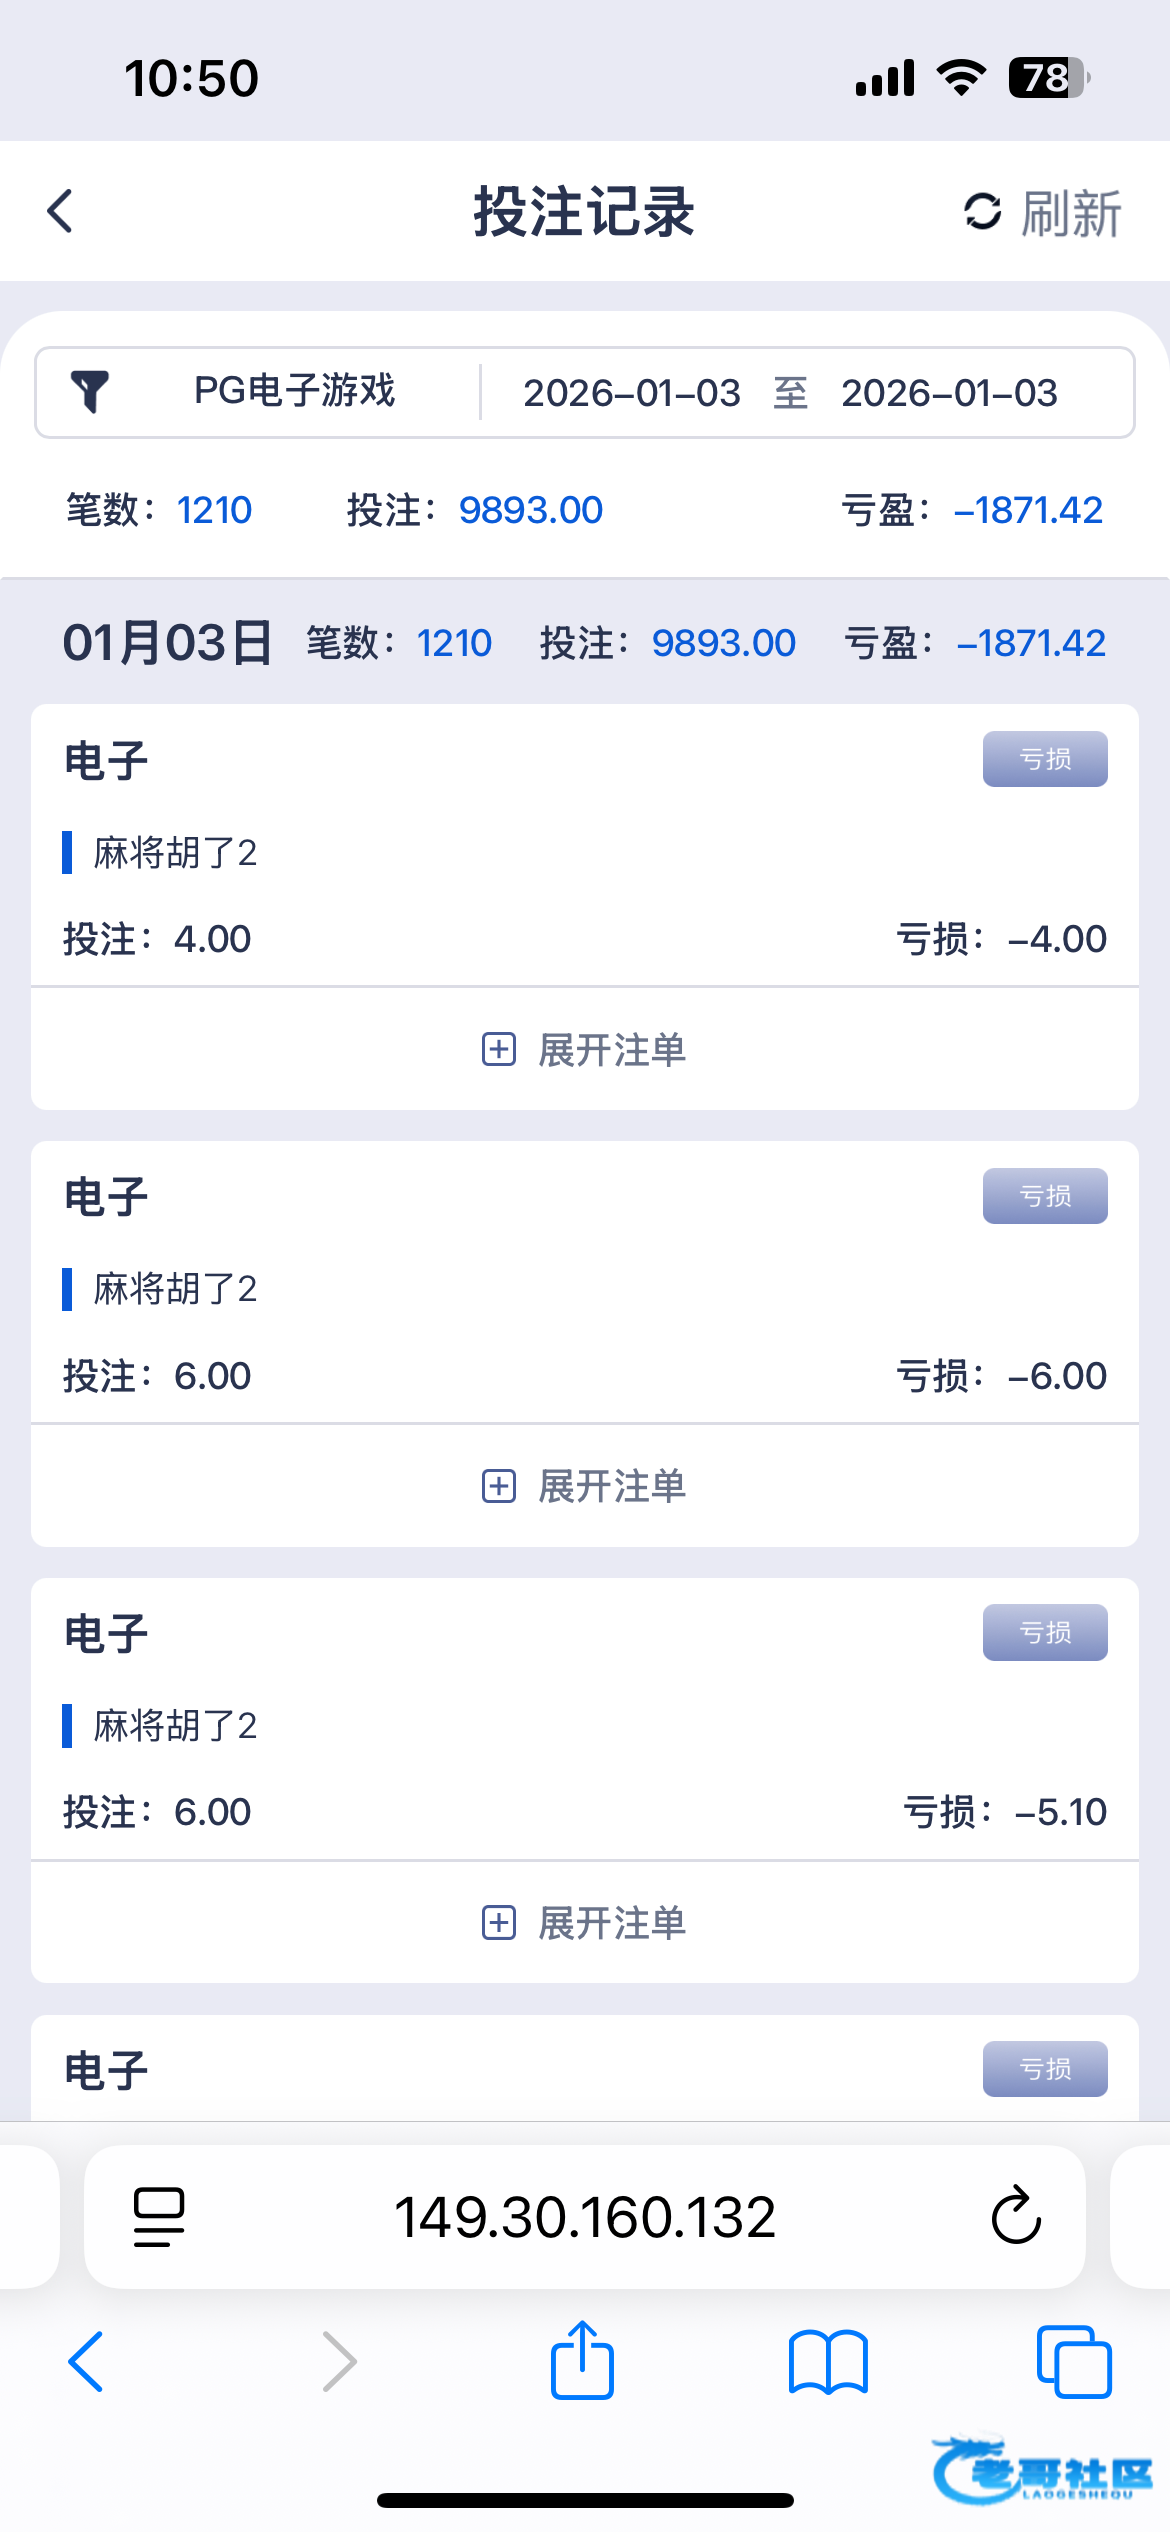The height and width of the screenshot is (2532, 1170).
Task: Open Safari bookmarks
Action: (x=828, y=2362)
